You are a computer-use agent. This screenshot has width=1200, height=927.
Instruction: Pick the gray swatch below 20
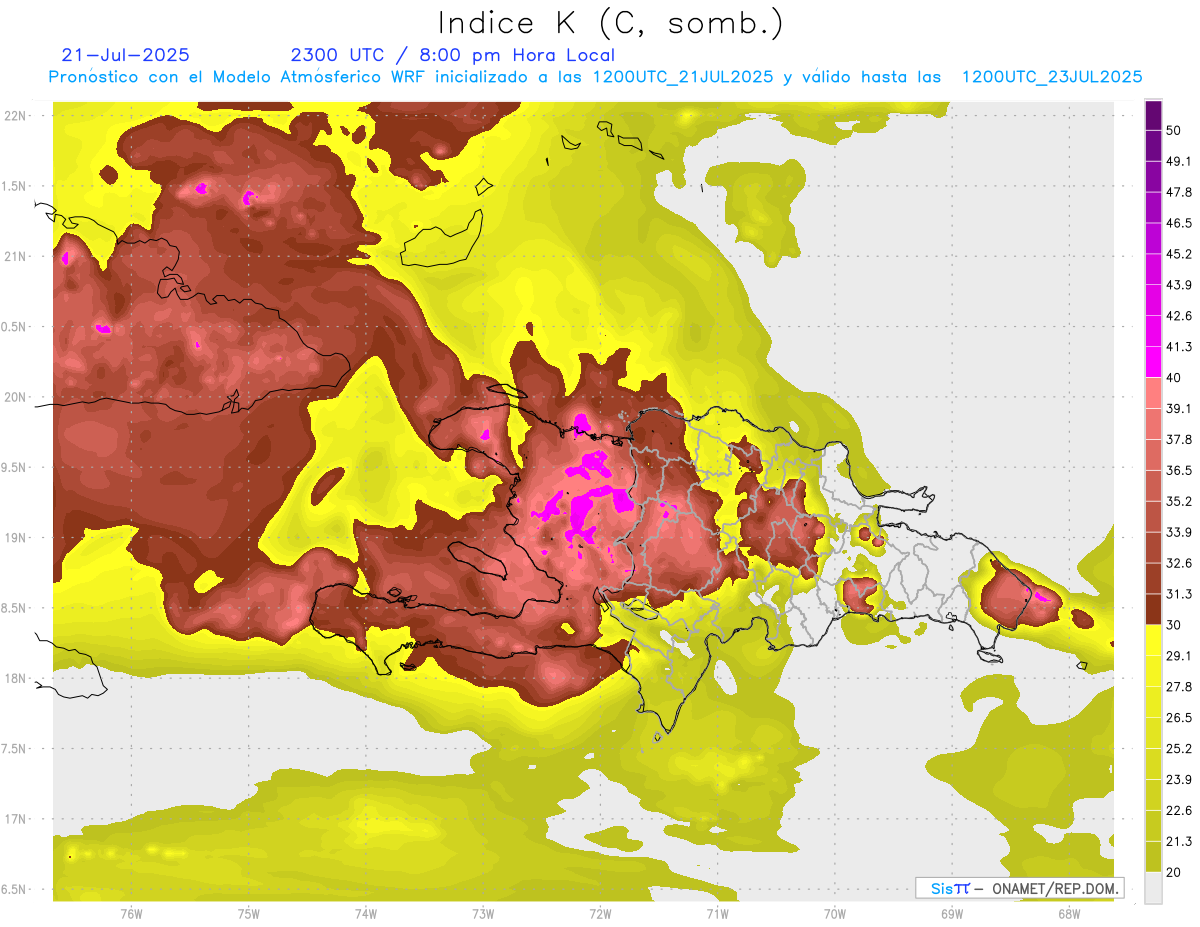(x=1153, y=887)
